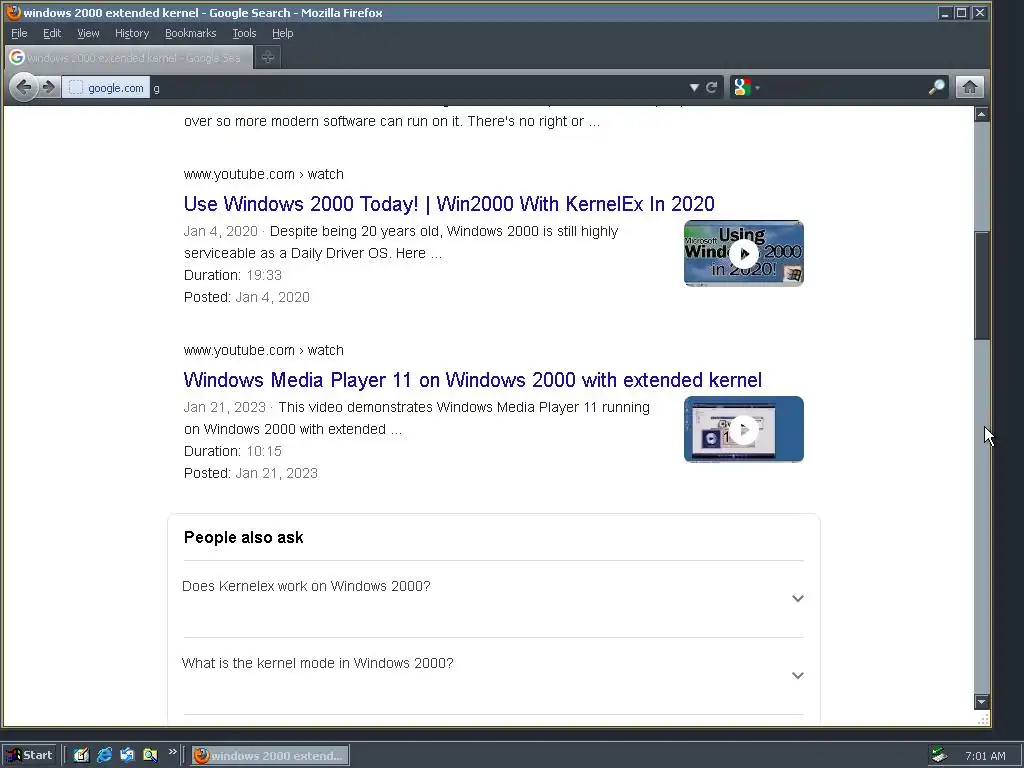Go back with the back arrow button
The width and height of the screenshot is (1024, 768).
[24, 87]
